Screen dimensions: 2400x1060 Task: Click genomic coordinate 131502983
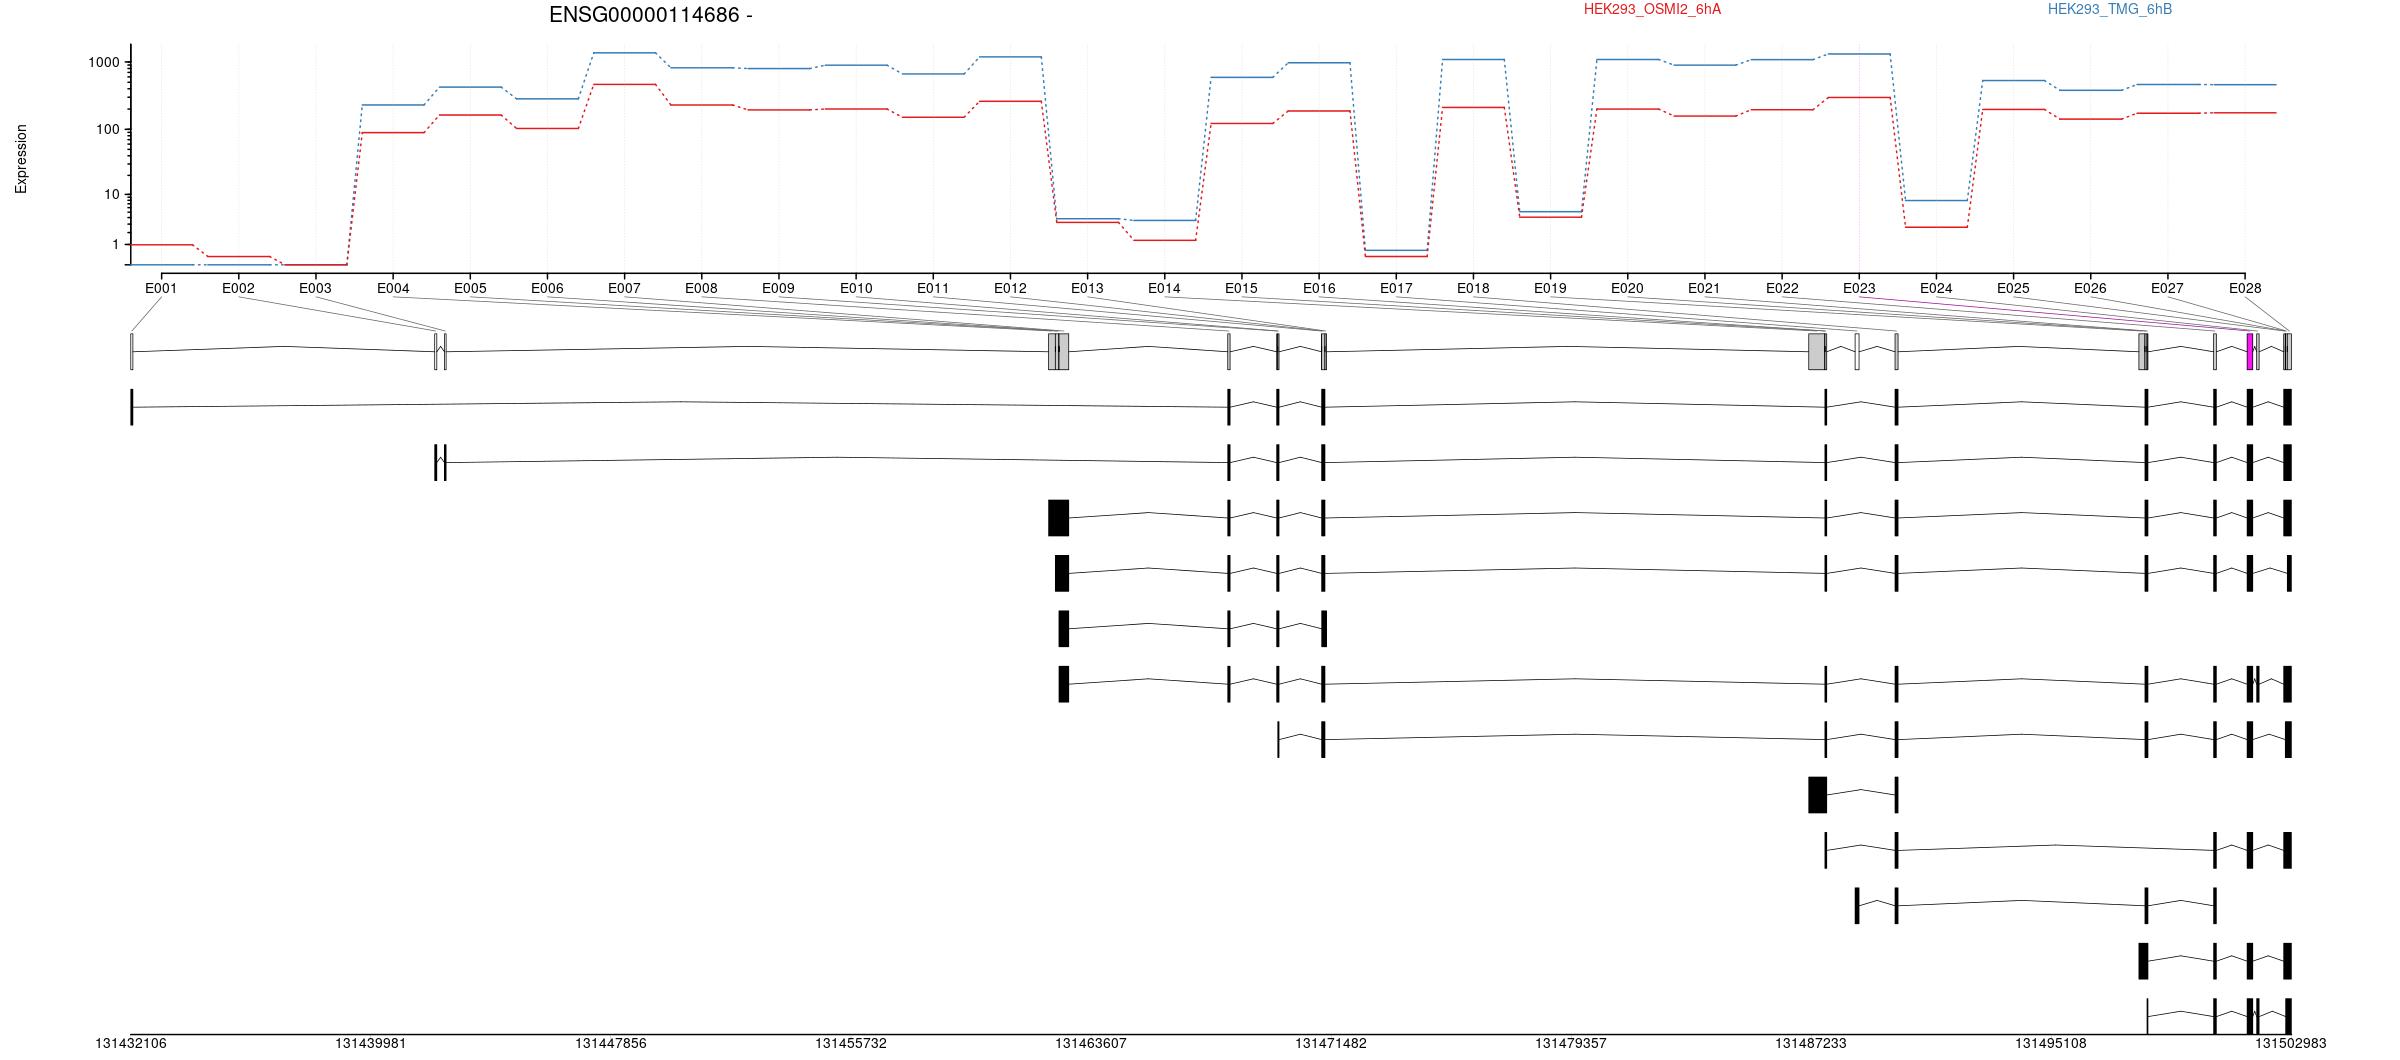click(2291, 1043)
